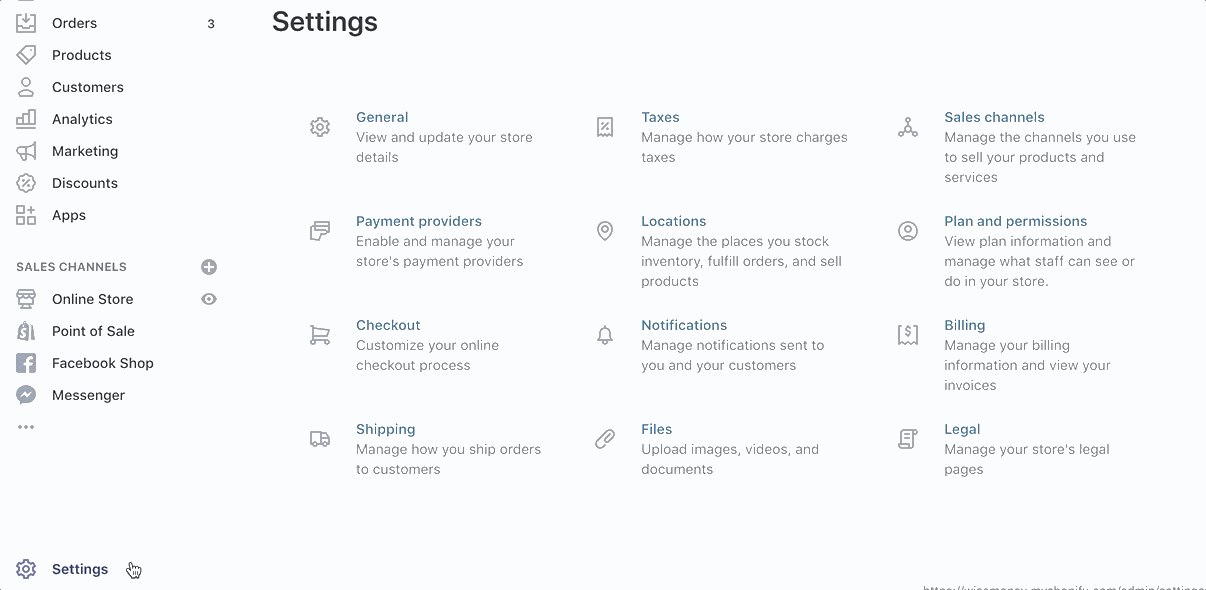The height and width of the screenshot is (590, 1206).
Task: Click the Checkout shopping cart icon
Action: (x=320, y=335)
